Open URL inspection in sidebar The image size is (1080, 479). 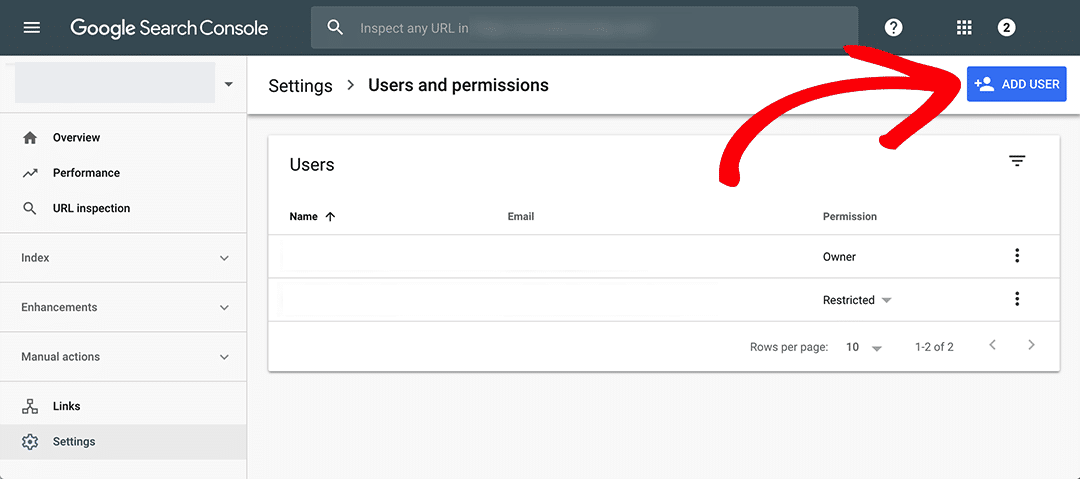pyautogui.click(x=123, y=208)
